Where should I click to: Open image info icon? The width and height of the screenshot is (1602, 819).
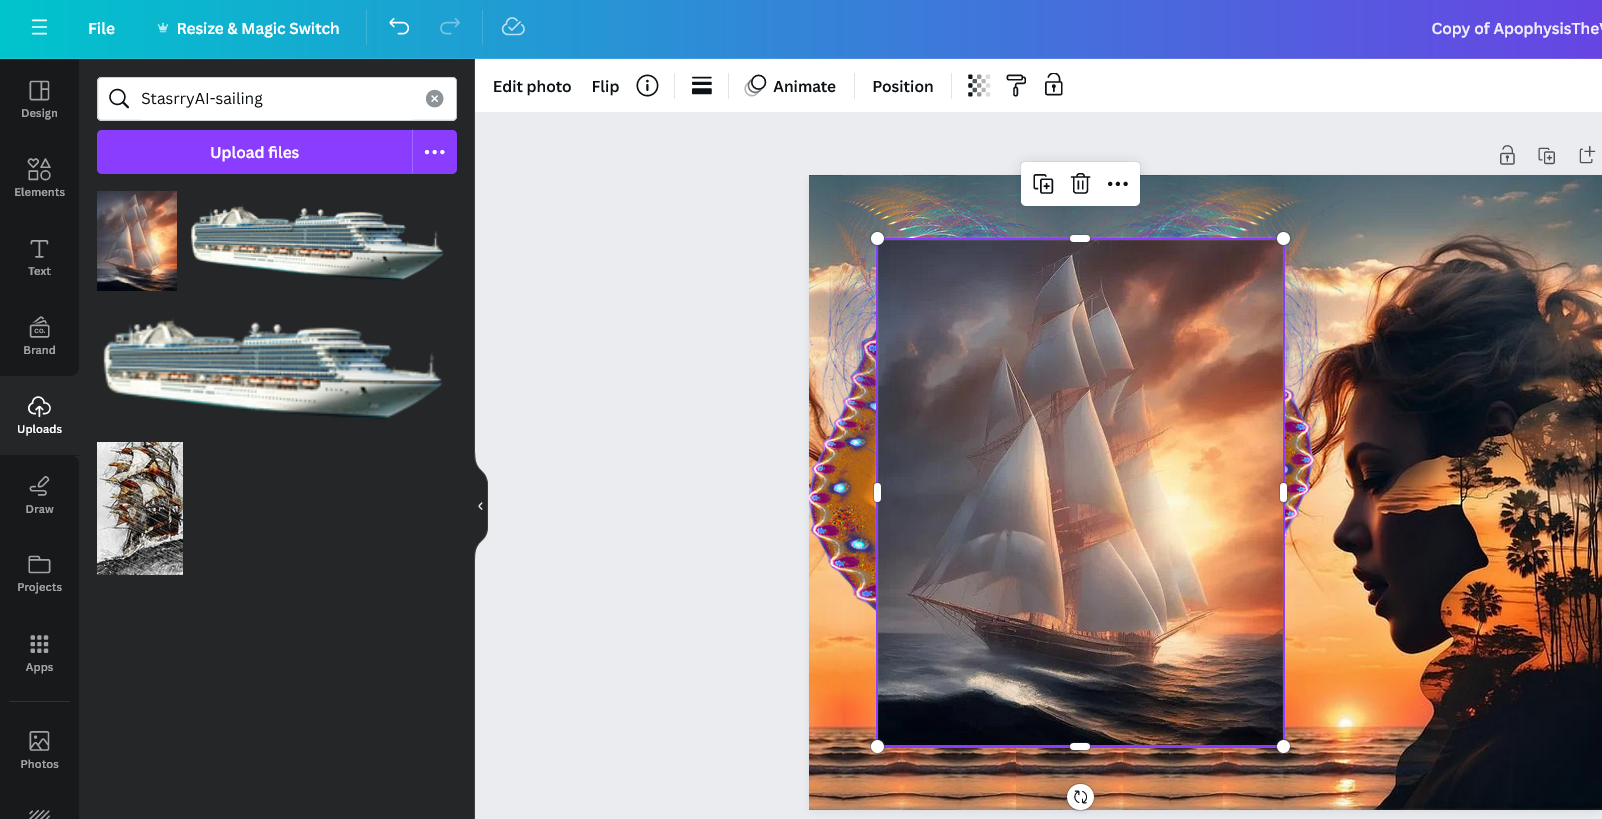pos(648,86)
